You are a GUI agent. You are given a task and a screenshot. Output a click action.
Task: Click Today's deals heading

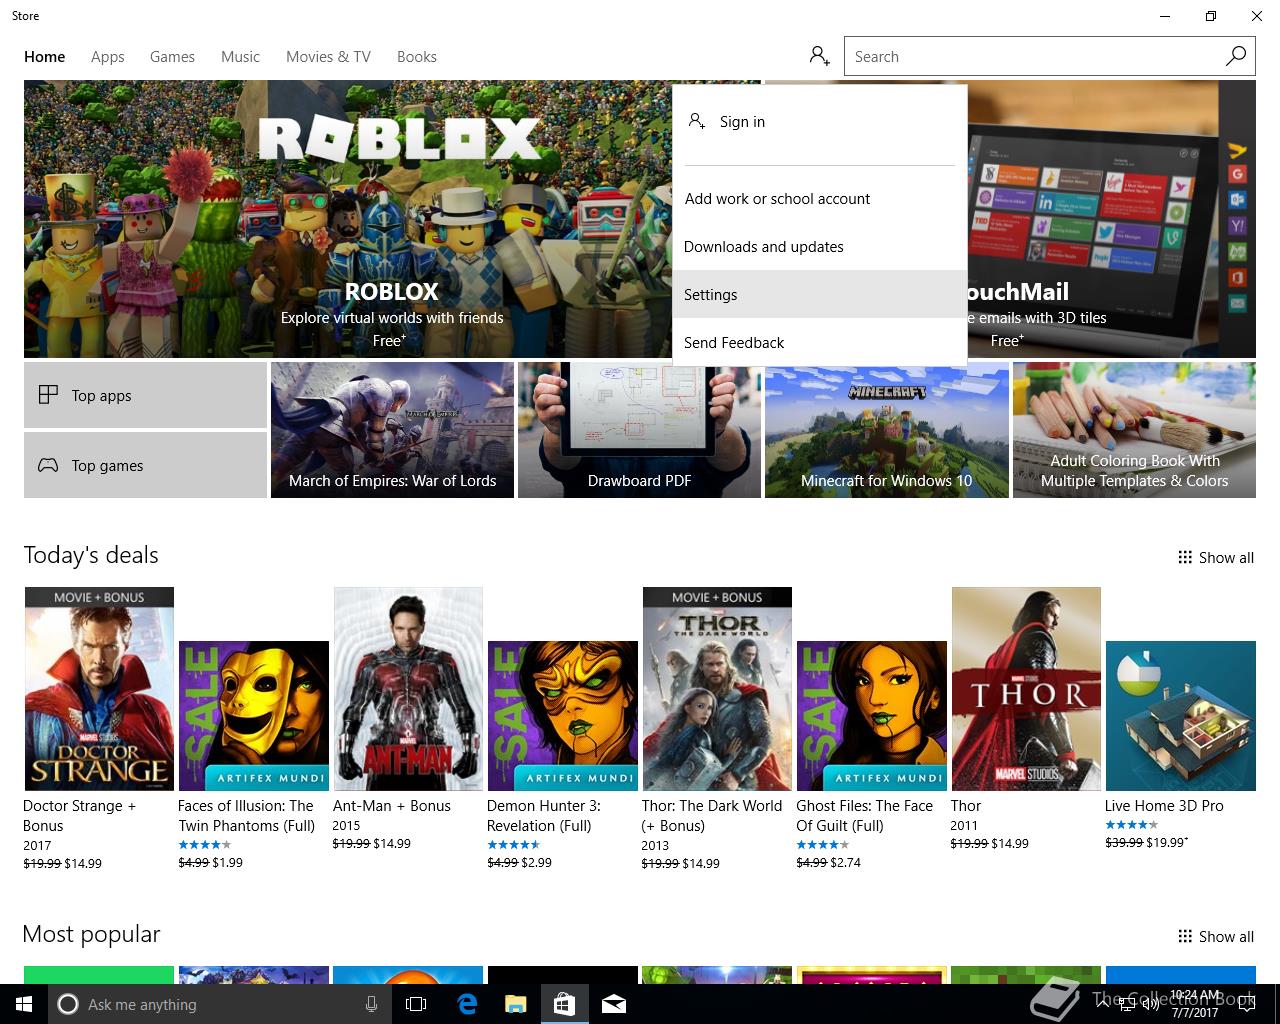coord(91,555)
